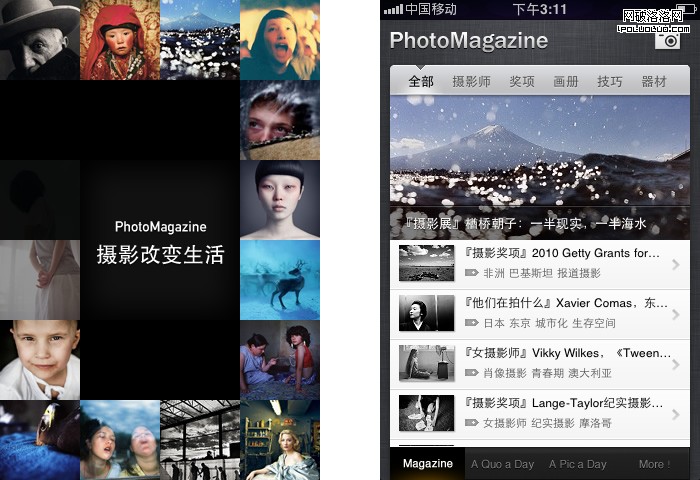Viewport: 700px width, 480px height.
Task: Open the 2010 Getty Grants article thumbnail
Action: tap(426, 263)
